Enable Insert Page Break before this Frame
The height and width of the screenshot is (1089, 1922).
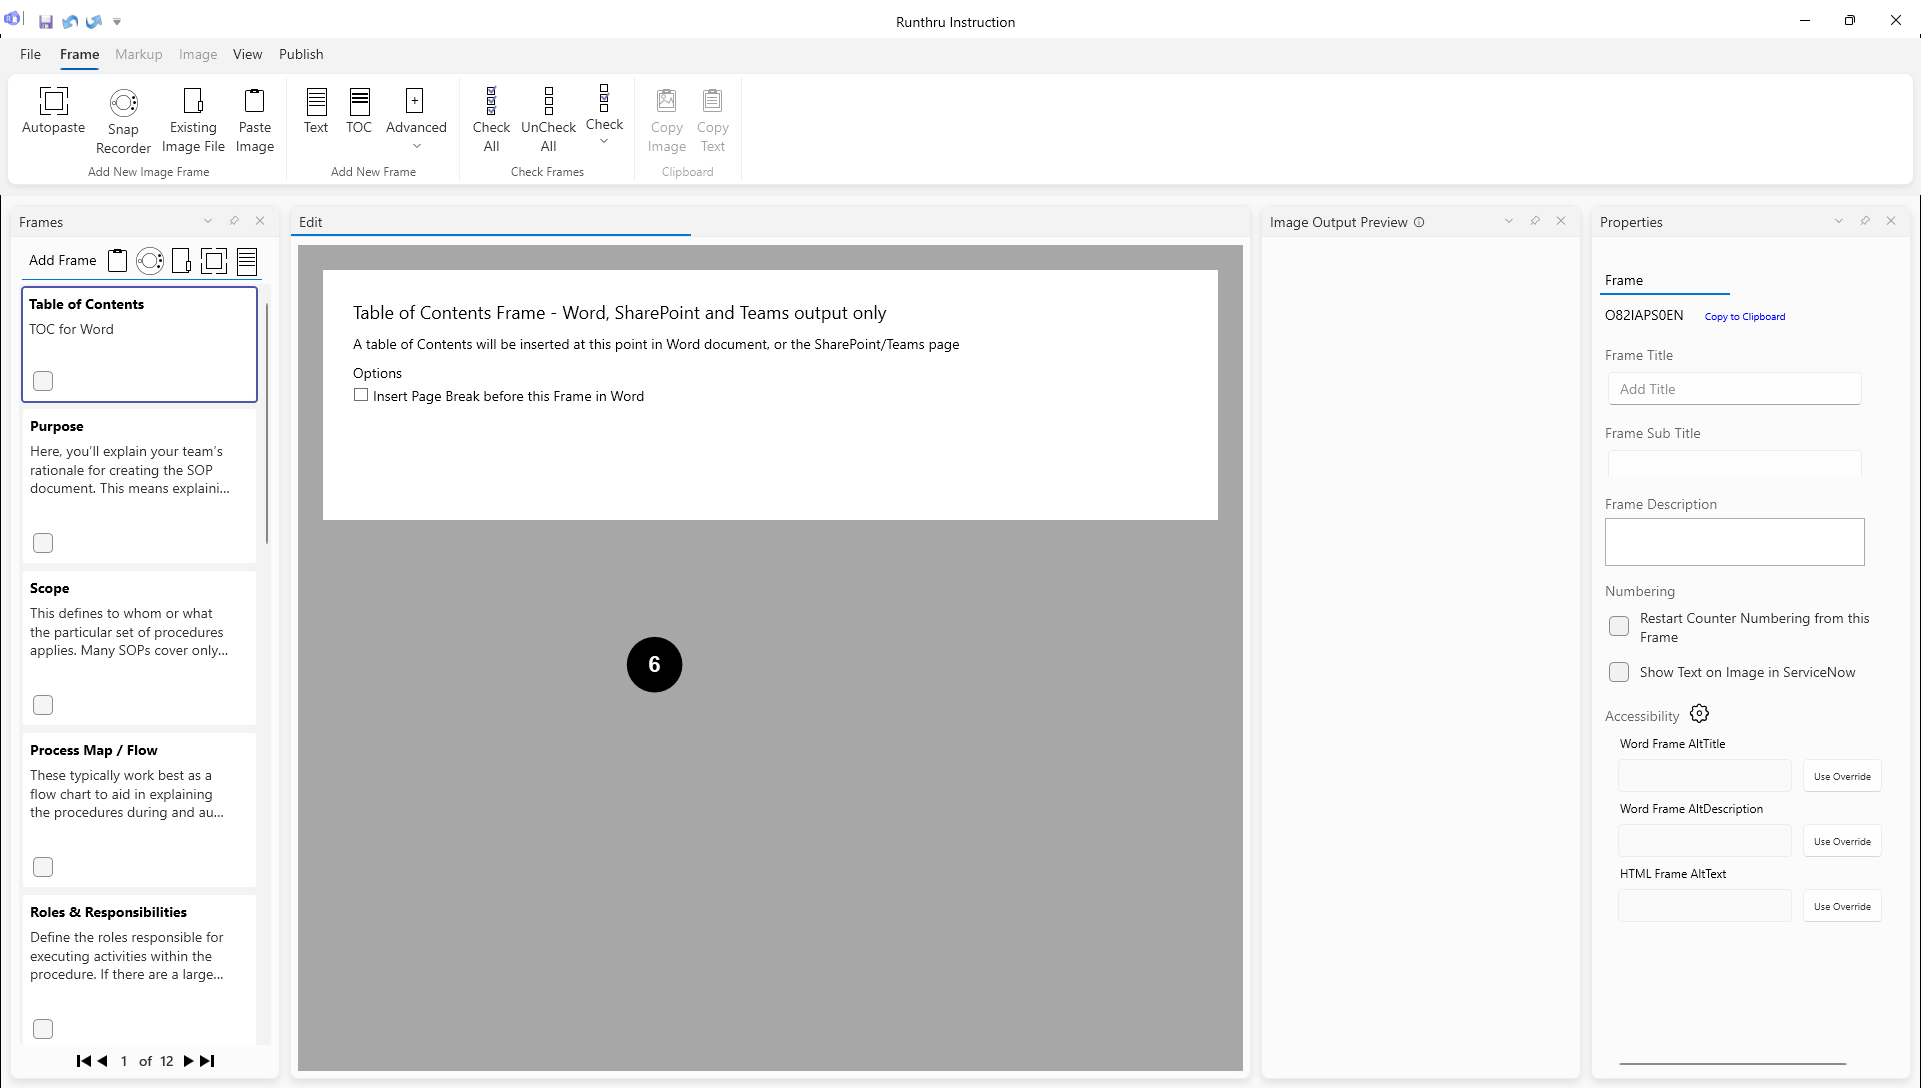coord(361,395)
